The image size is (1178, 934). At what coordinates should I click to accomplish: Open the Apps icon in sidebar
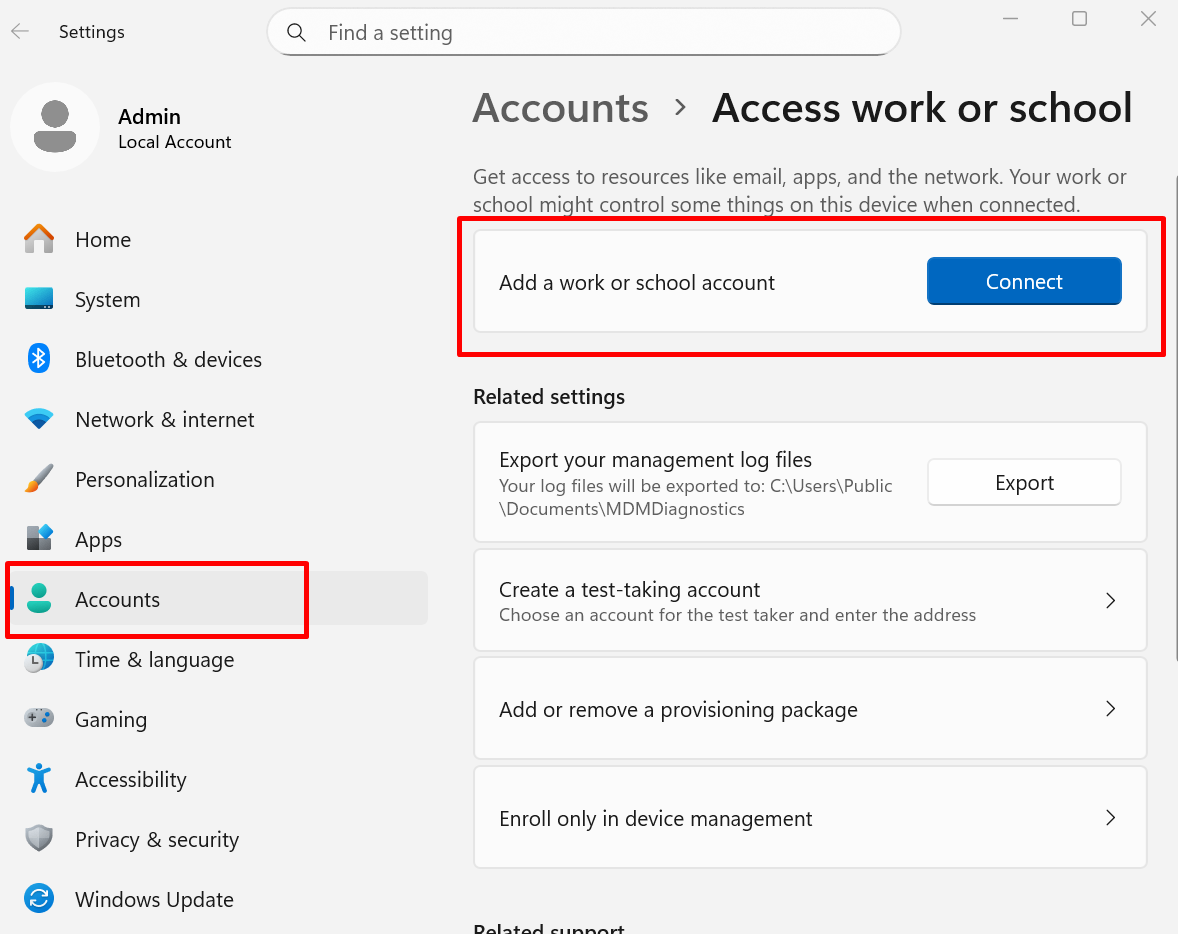tap(39, 539)
